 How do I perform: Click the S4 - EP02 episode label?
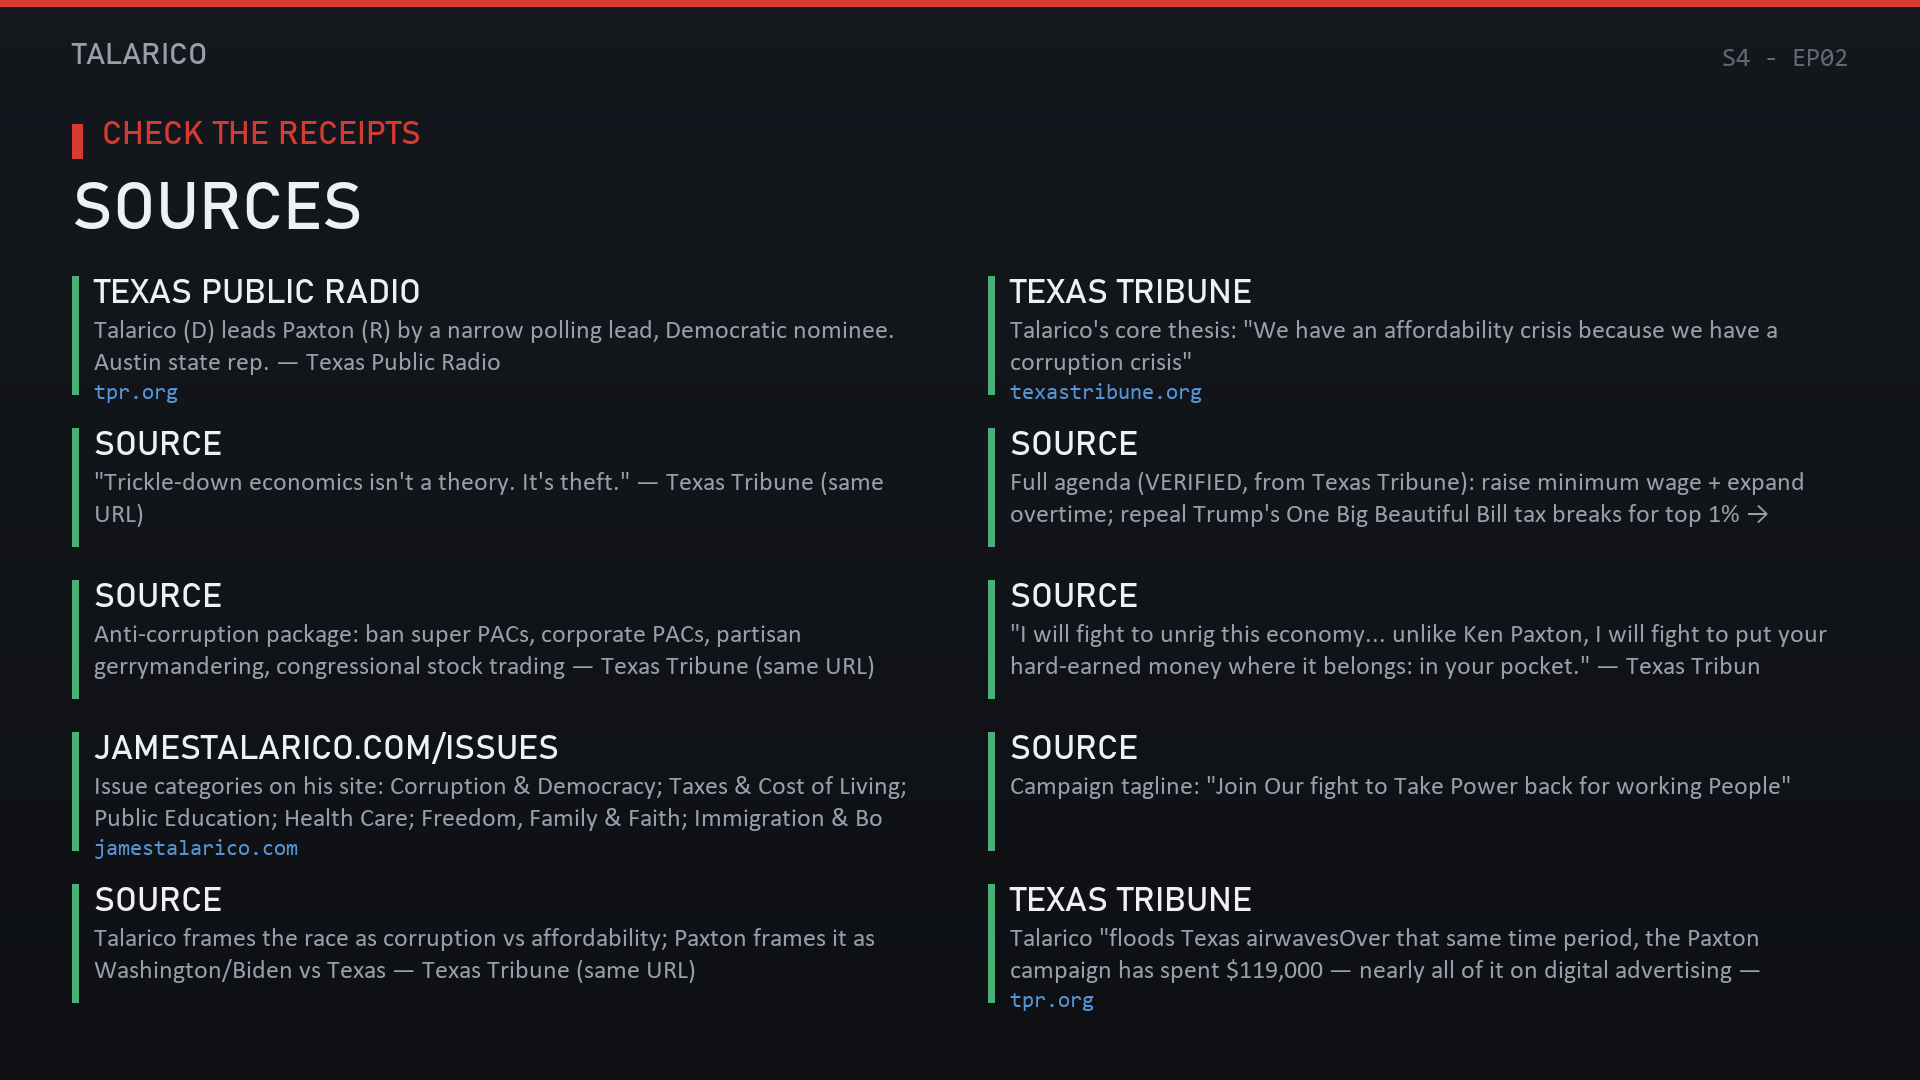coord(1784,58)
